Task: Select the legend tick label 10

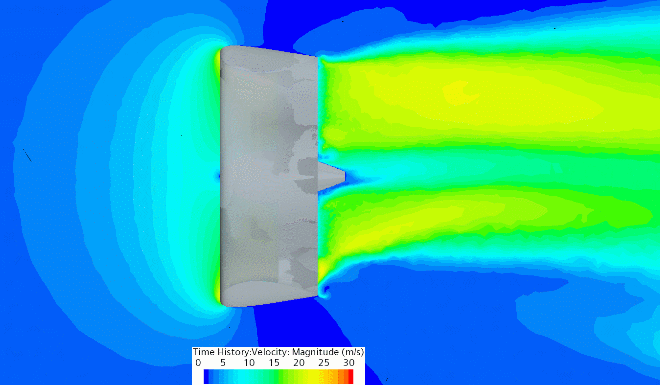Action: 249,362
